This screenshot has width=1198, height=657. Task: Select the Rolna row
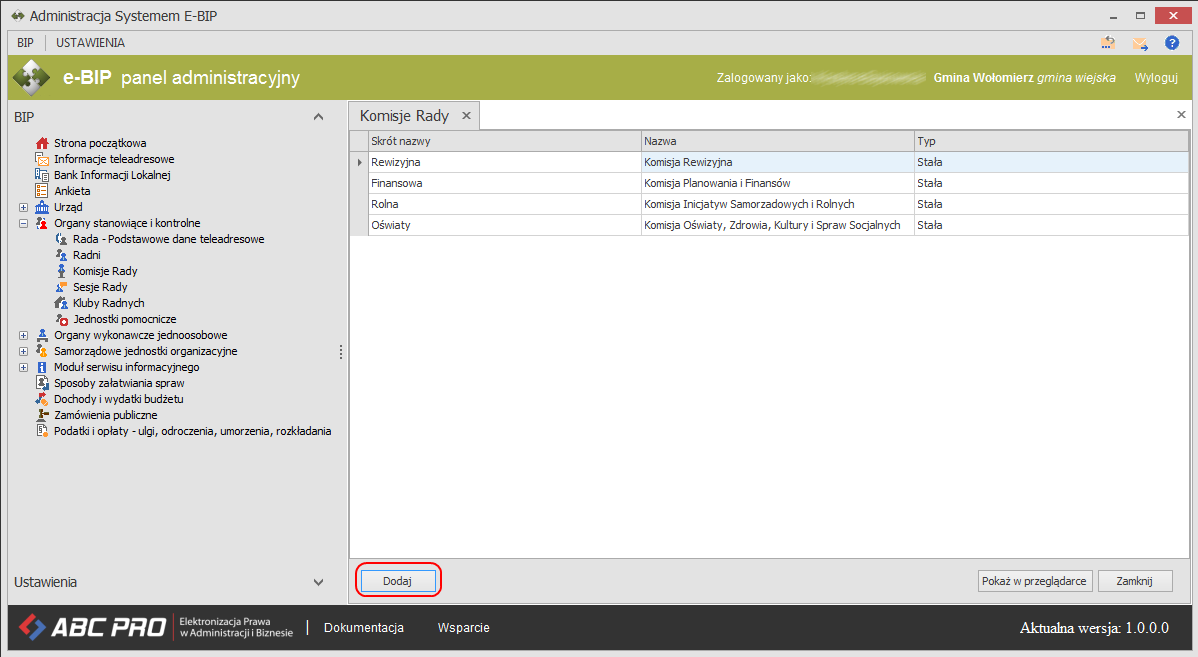click(769, 204)
